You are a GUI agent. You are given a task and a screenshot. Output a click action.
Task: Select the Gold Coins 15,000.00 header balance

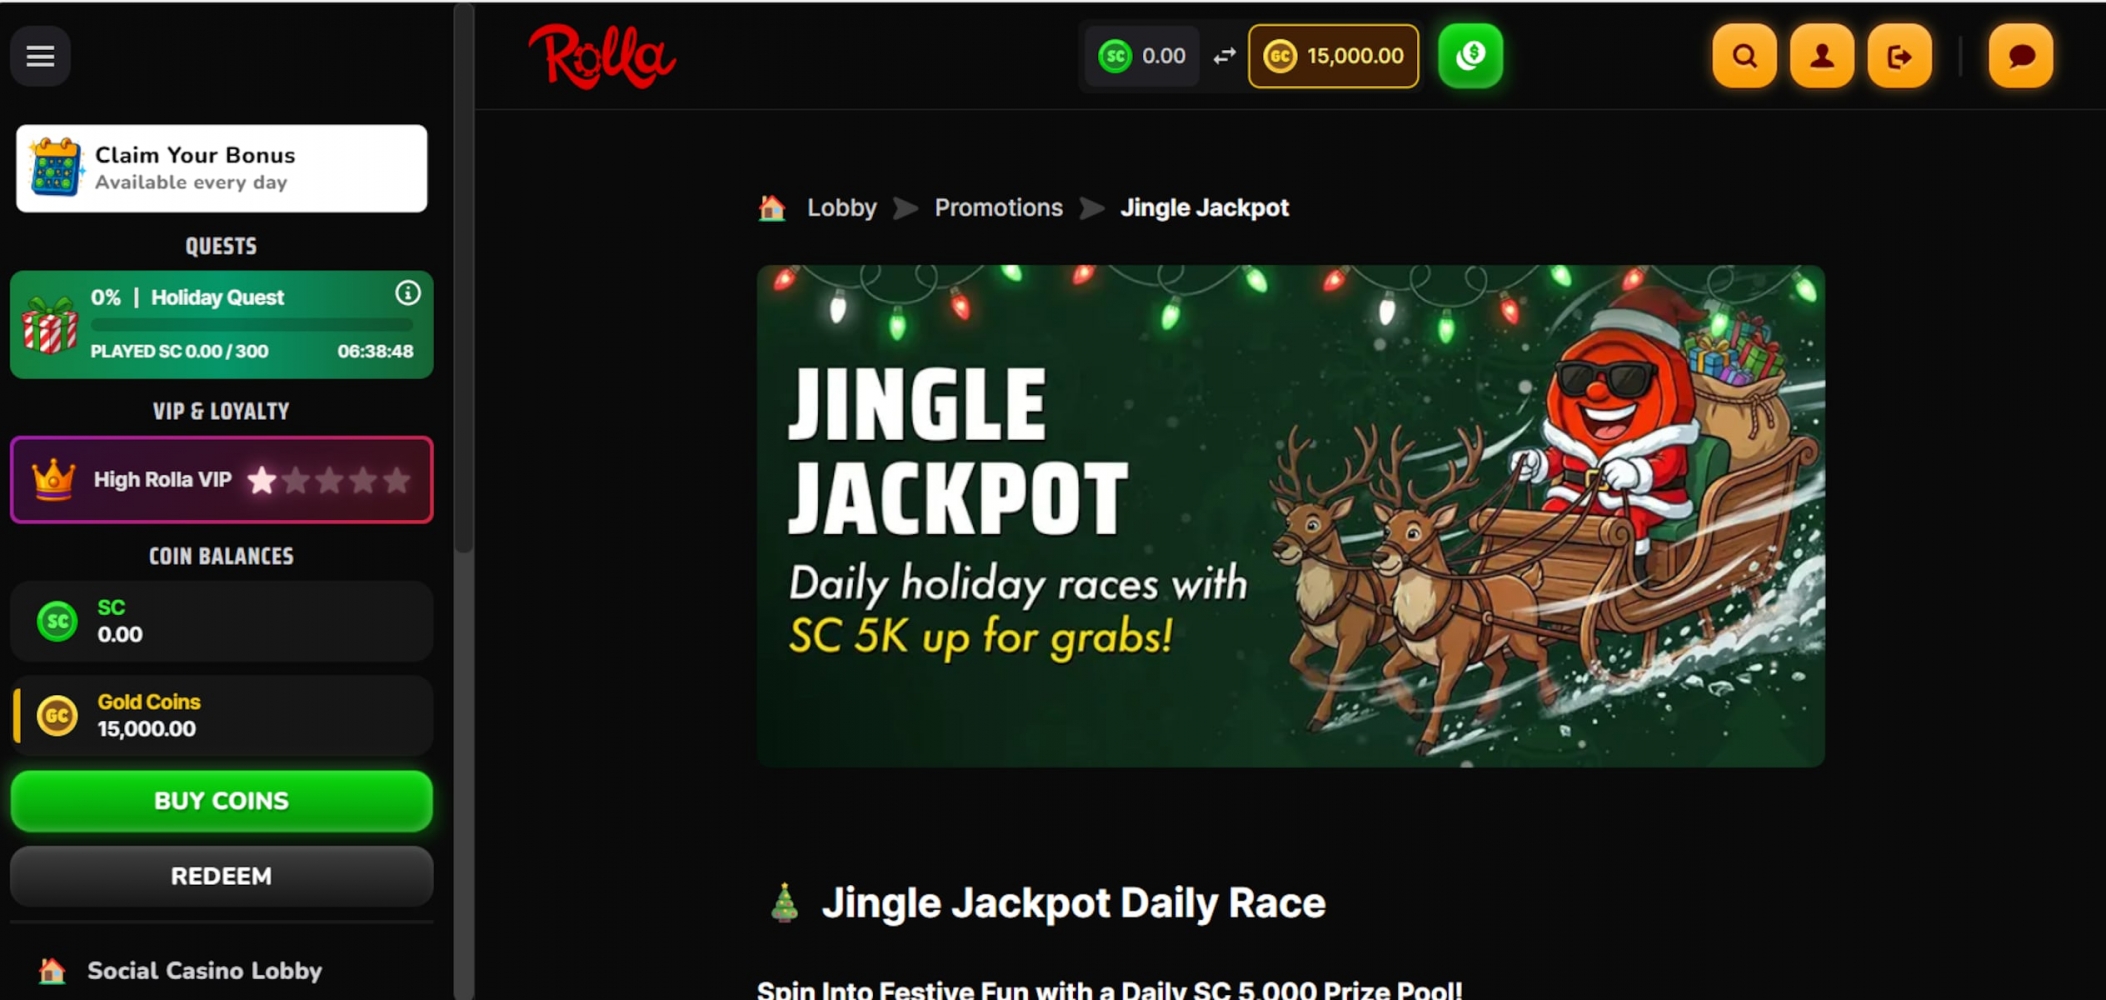pos(1334,56)
